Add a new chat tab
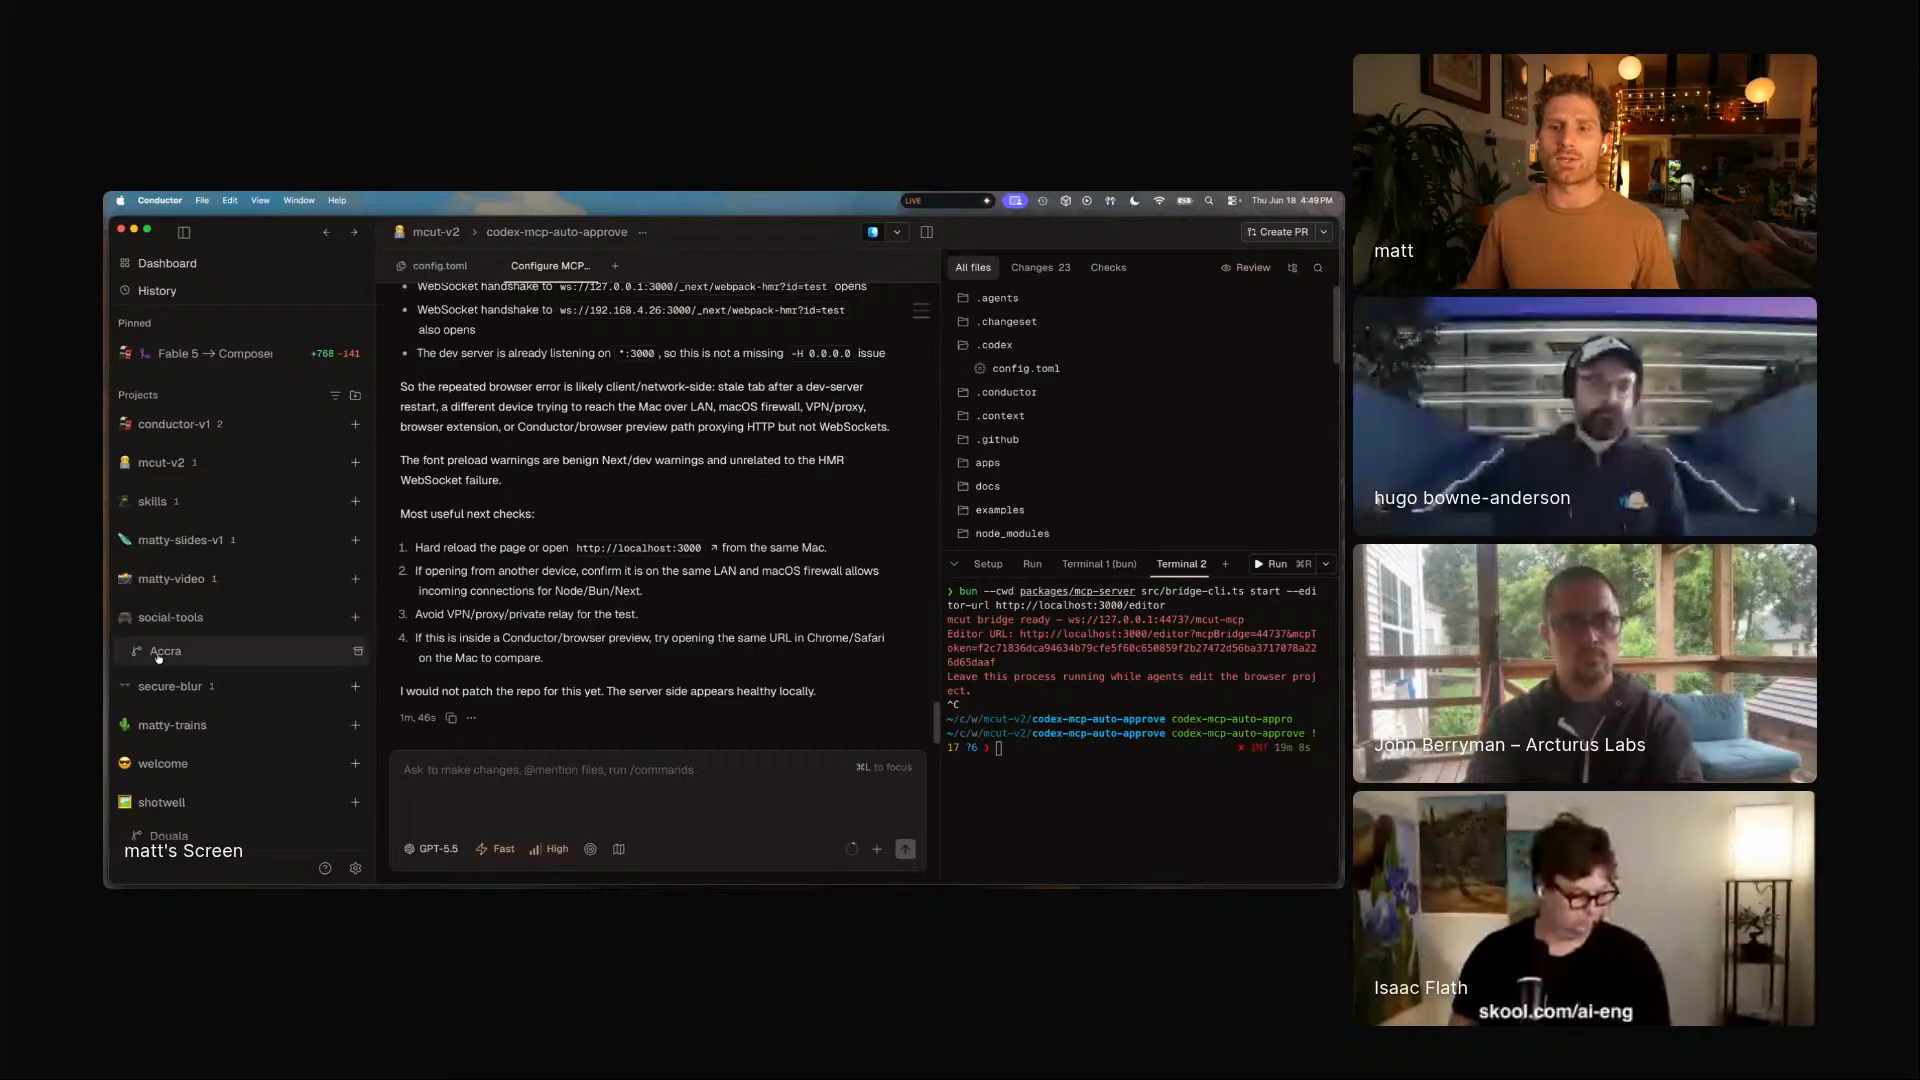Viewport: 1920px width, 1080px height. click(615, 266)
